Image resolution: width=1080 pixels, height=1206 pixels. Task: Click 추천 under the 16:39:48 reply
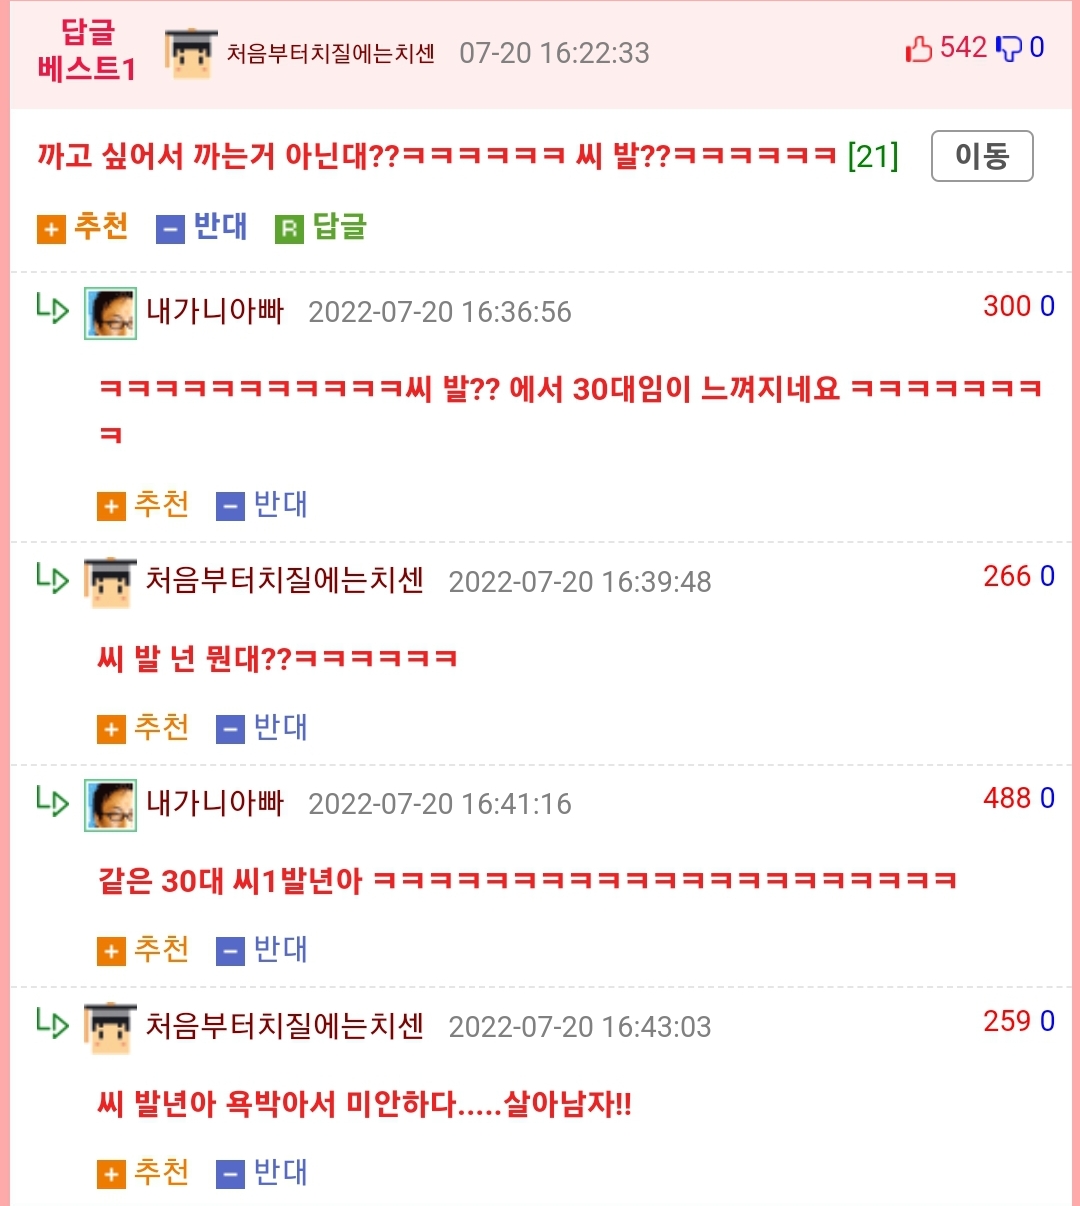click(x=143, y=728)
